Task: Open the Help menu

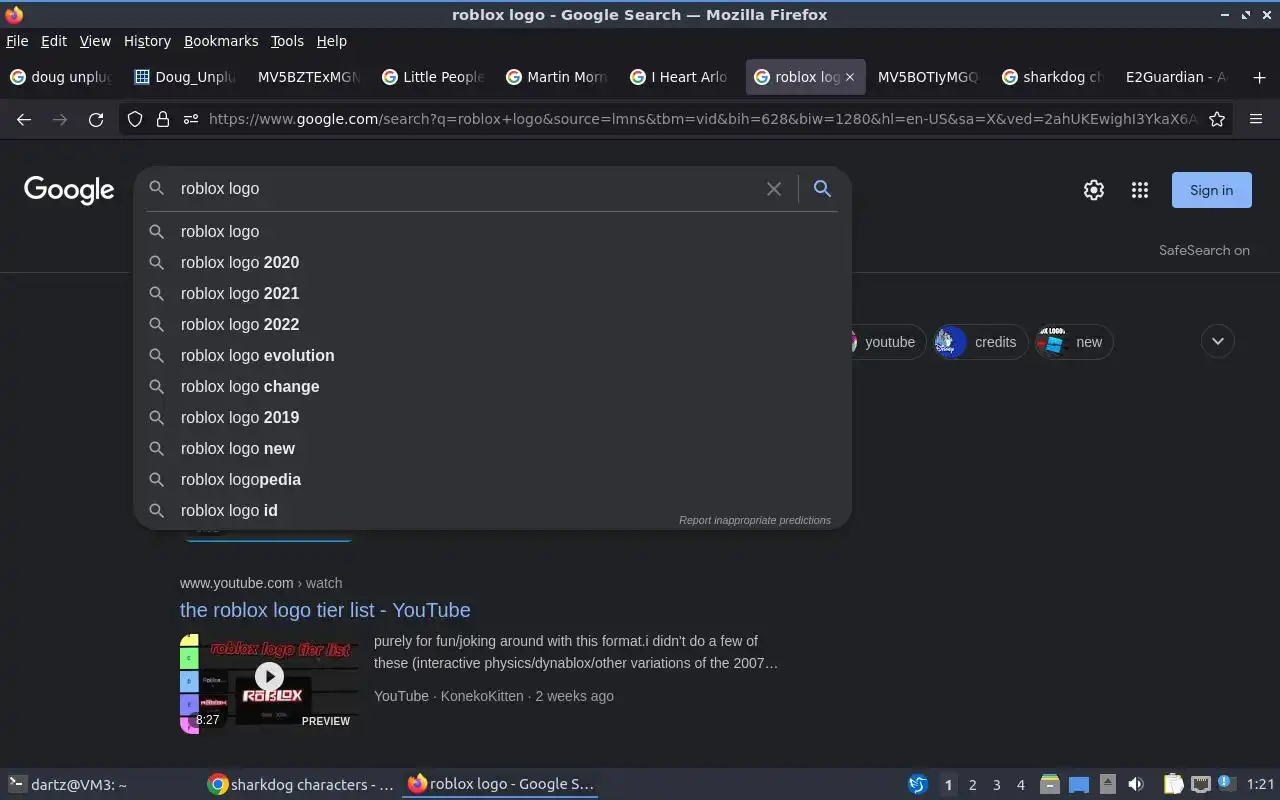Action: pyautogui.click(x=331, y=41)
